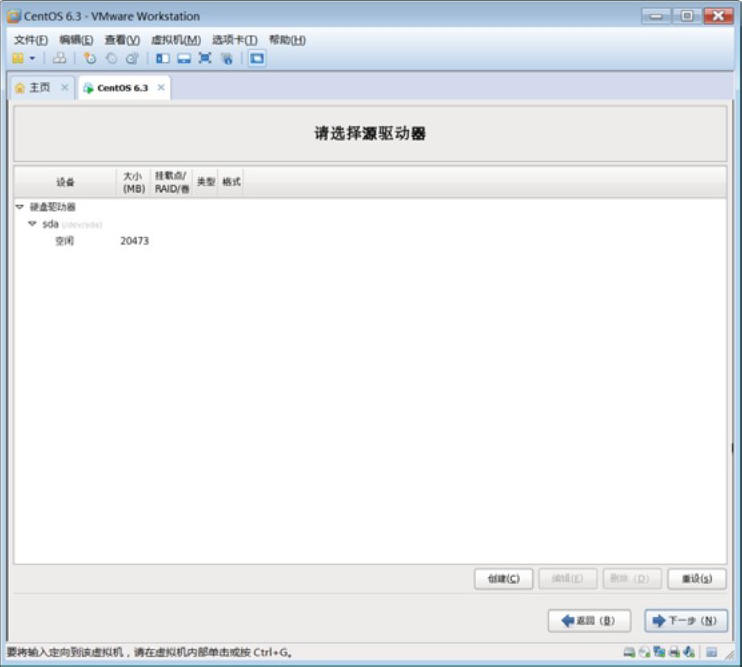Maximize the VMware Workstation window
The height and width of the screenshot is (667, 742).
(687, 16)
